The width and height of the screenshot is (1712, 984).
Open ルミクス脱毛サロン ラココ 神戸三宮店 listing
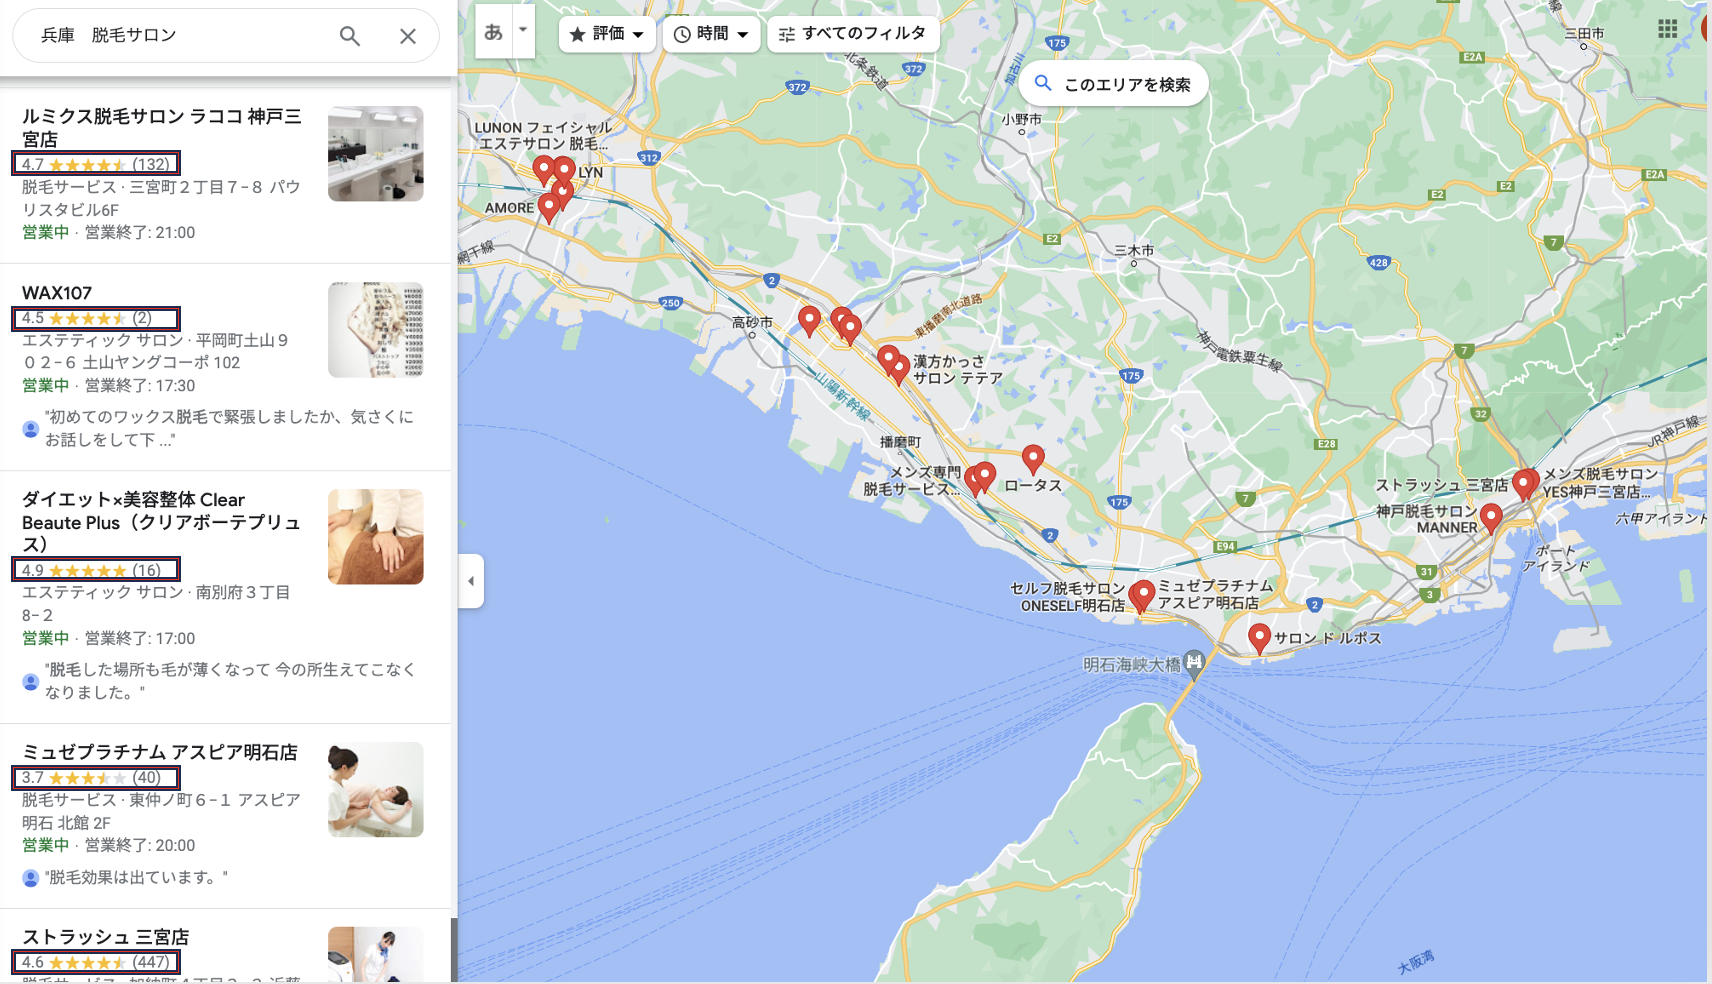pyautogui.click(x=161, y=128)
